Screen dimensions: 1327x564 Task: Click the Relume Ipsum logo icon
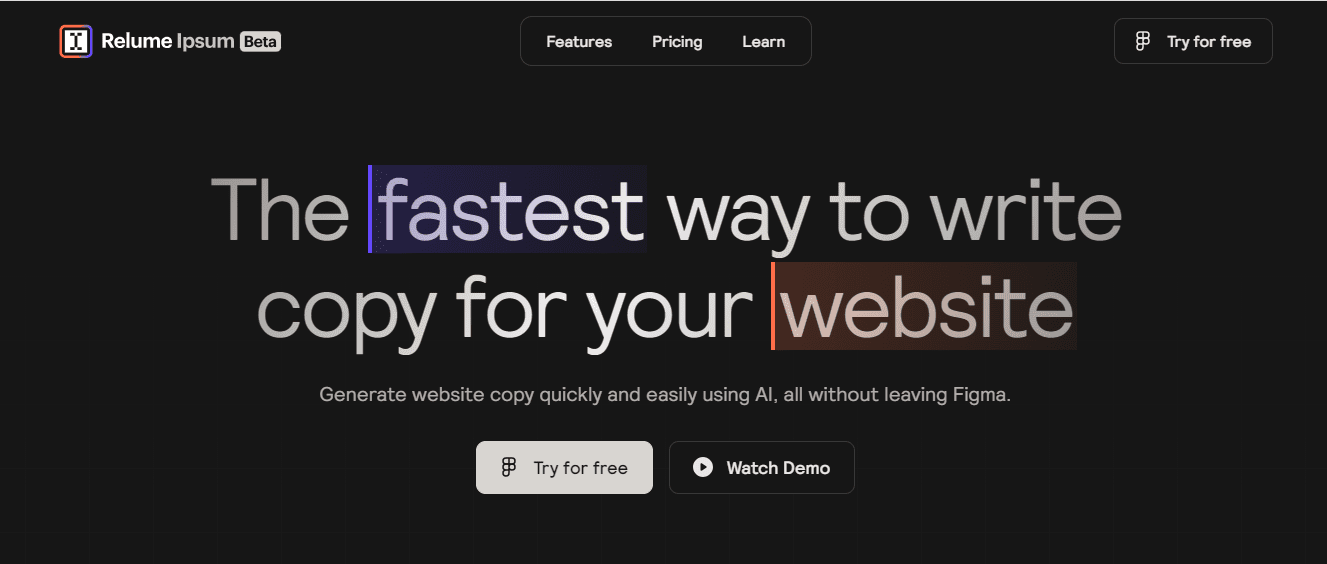[x=76, y=41]
